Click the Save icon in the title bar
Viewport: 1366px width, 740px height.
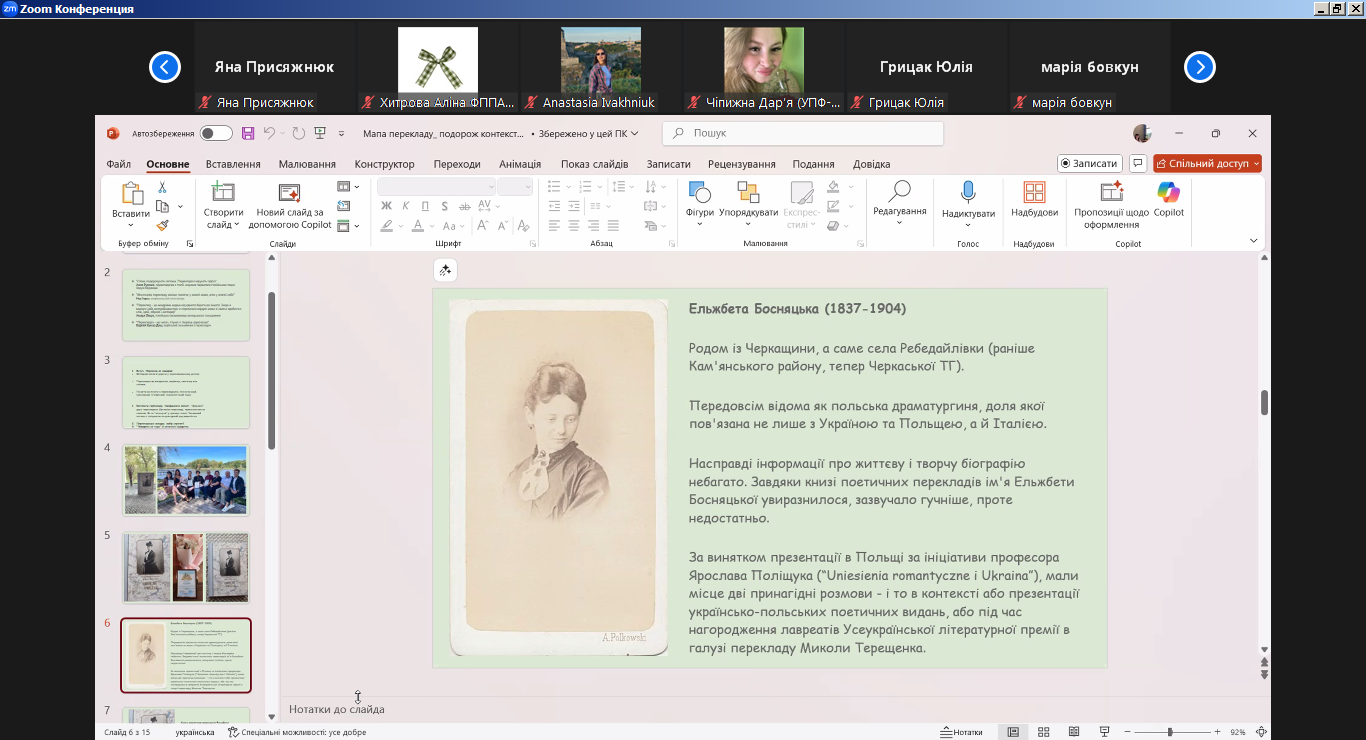248,133
